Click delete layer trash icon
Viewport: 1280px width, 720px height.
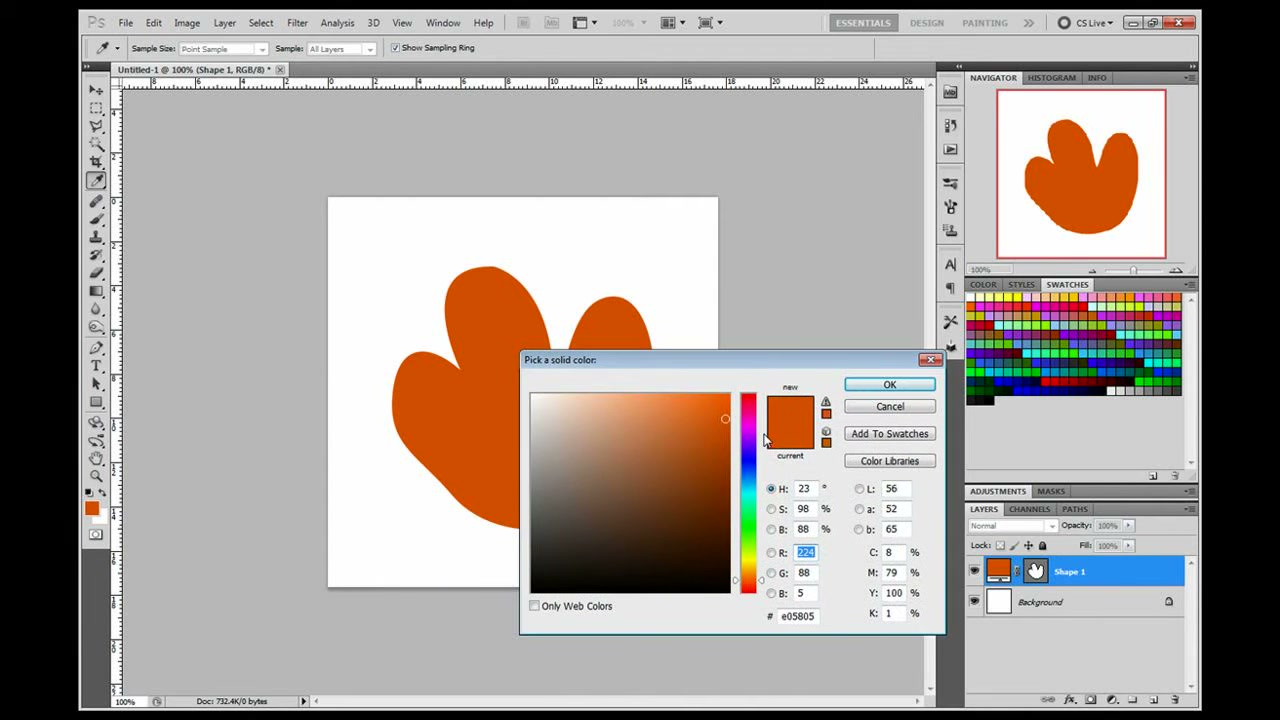coord(1175,700)
